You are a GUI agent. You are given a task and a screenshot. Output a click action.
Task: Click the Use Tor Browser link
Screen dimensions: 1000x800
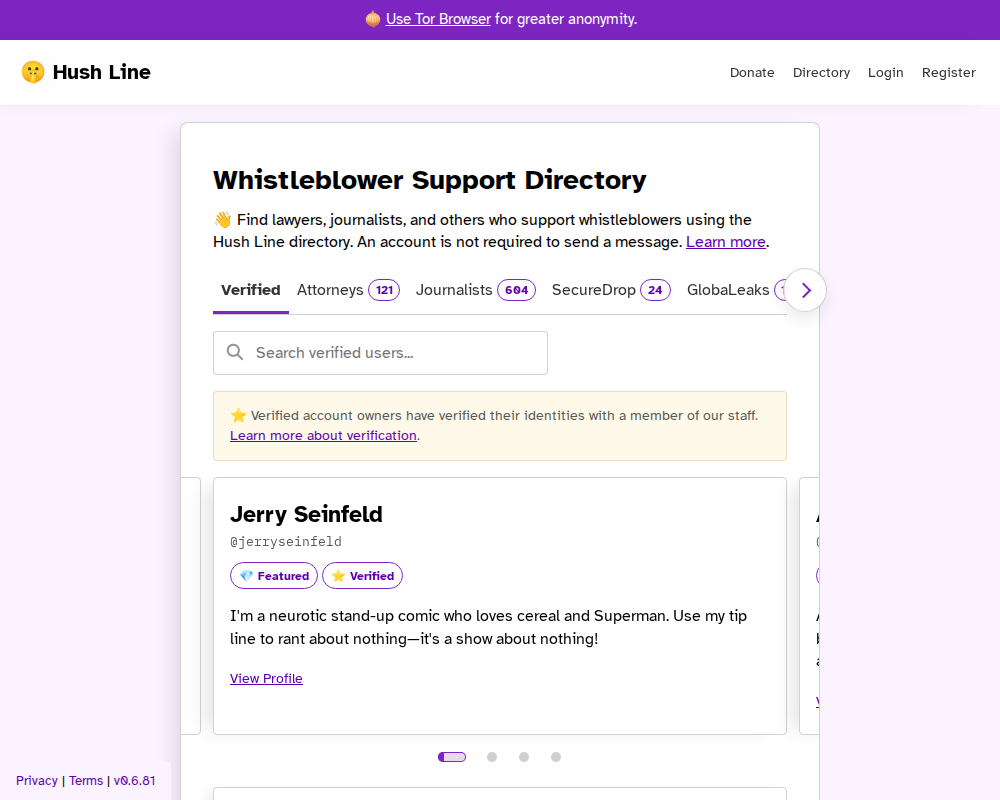pos(438,19)
